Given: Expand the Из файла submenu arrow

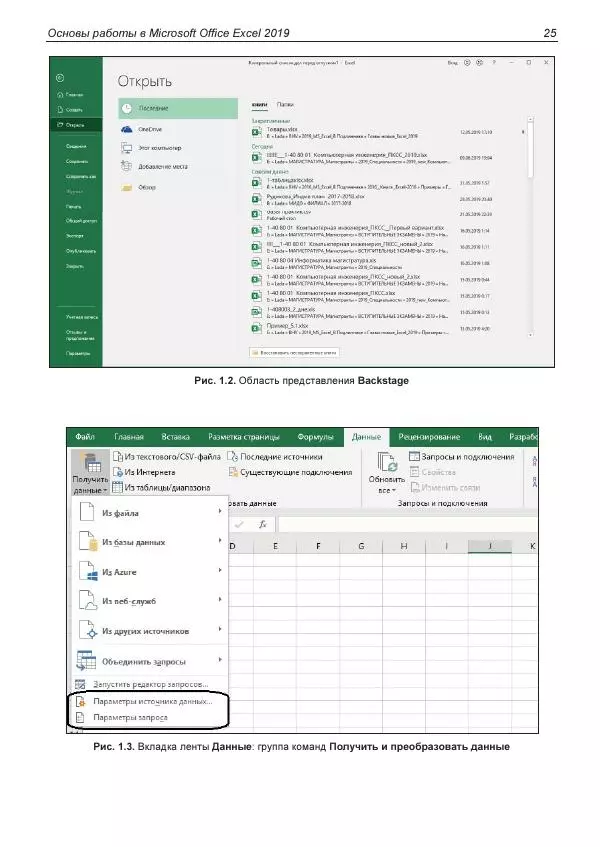Looking at the screenshot, I should [220, 511].
